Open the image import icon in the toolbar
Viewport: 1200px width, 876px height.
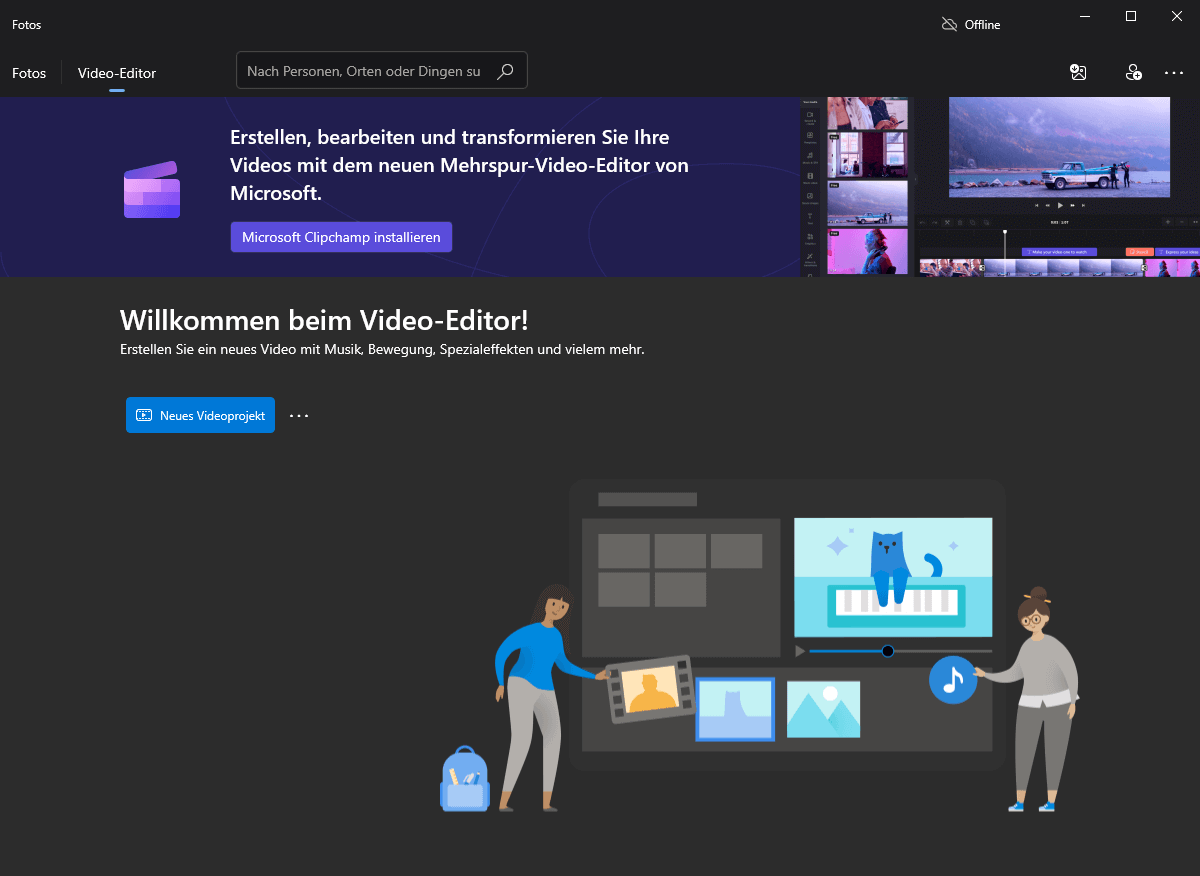[x=1078, y=72]
